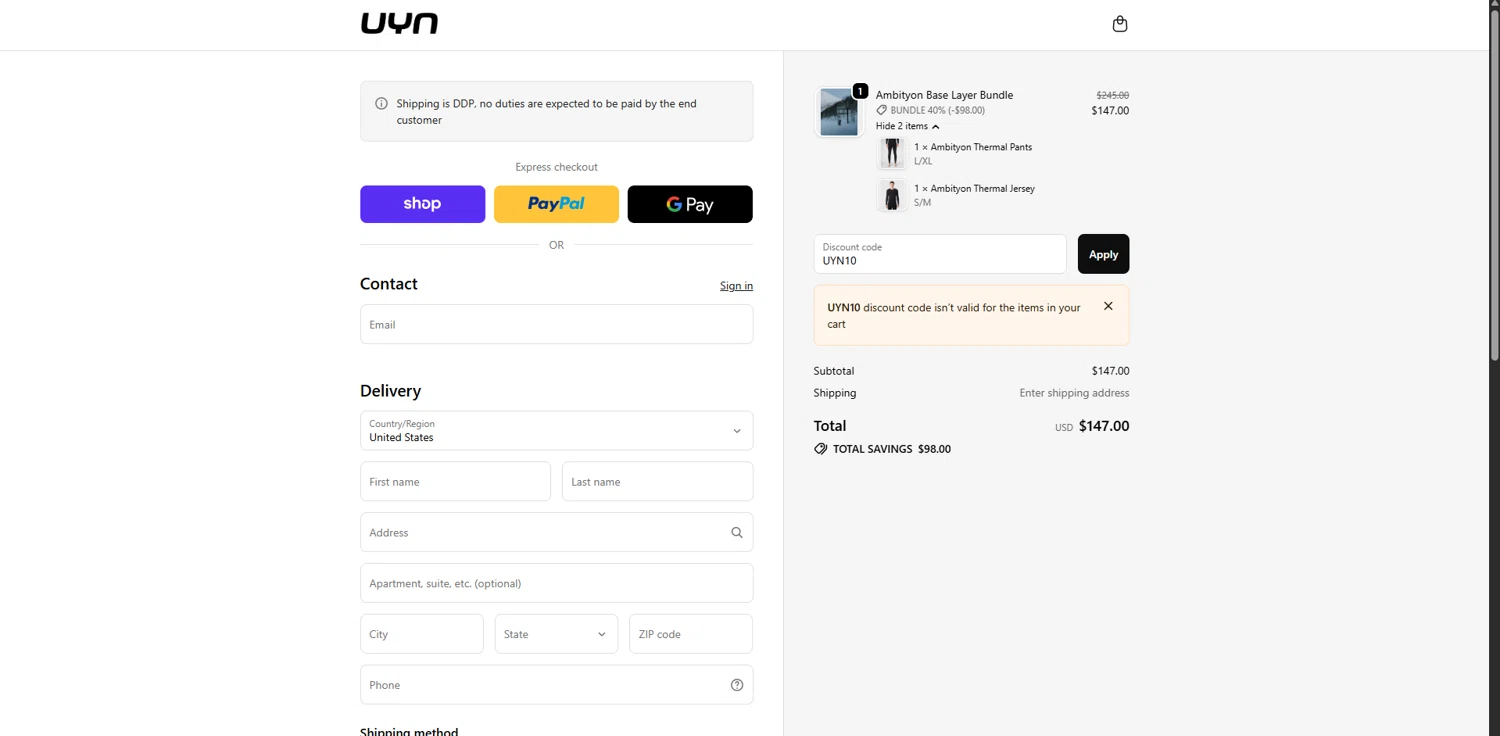Click the Ambityon Base Layer Bundle thumbnail

tap(838, 111)
